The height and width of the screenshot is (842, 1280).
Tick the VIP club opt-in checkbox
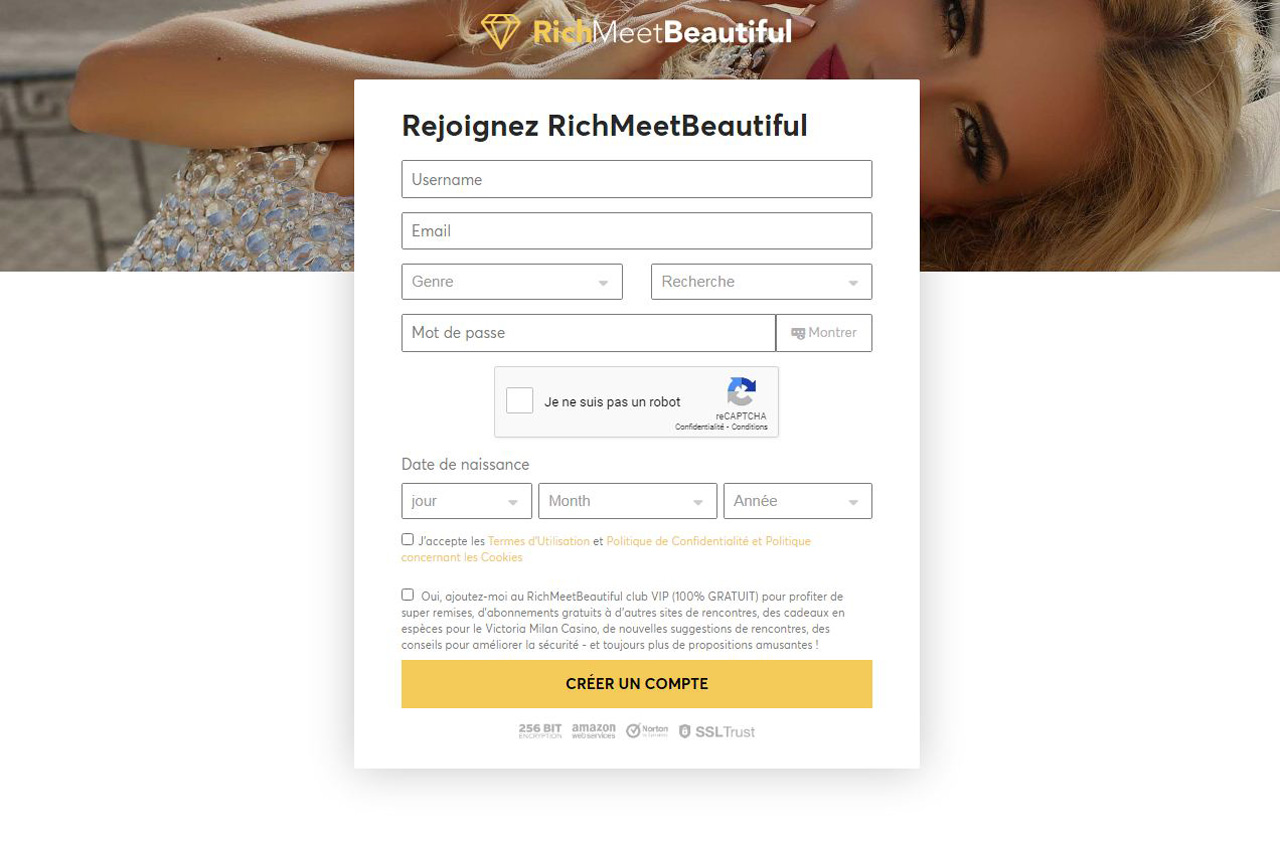(407, 594)
